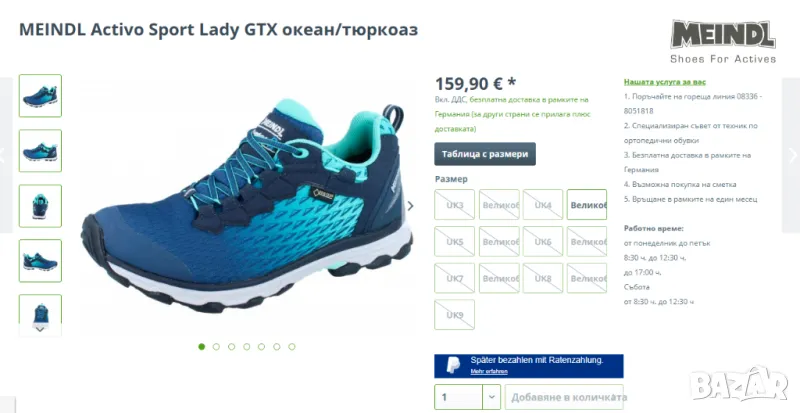Select the second side-view shoe thumbnail
The image size is (800, 413).
tap(40, 151)
